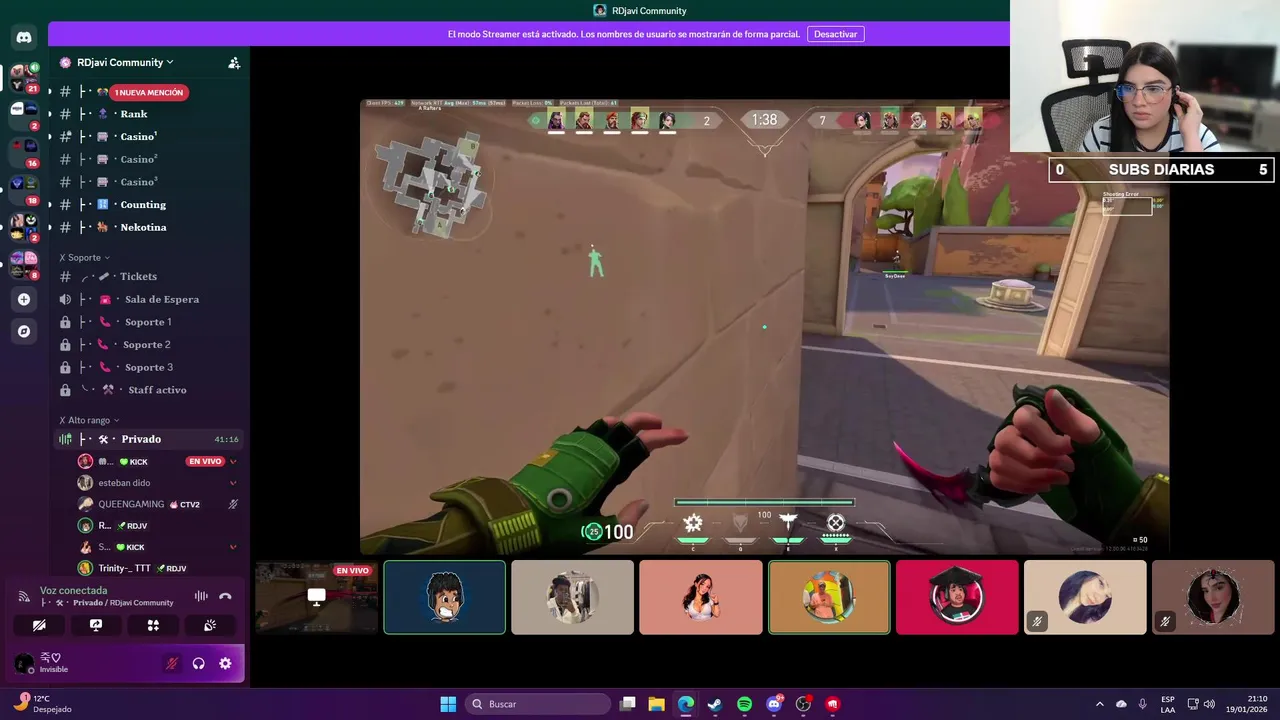Open weather widget showing 12°C Despejado

[42, 704]
